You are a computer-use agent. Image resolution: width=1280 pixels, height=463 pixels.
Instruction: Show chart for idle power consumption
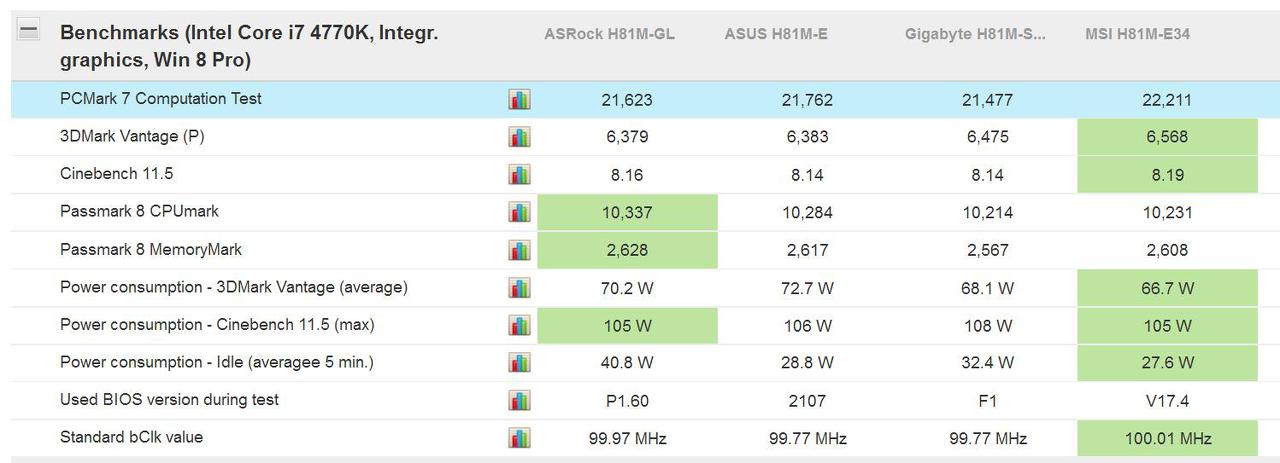pos(519,363)
